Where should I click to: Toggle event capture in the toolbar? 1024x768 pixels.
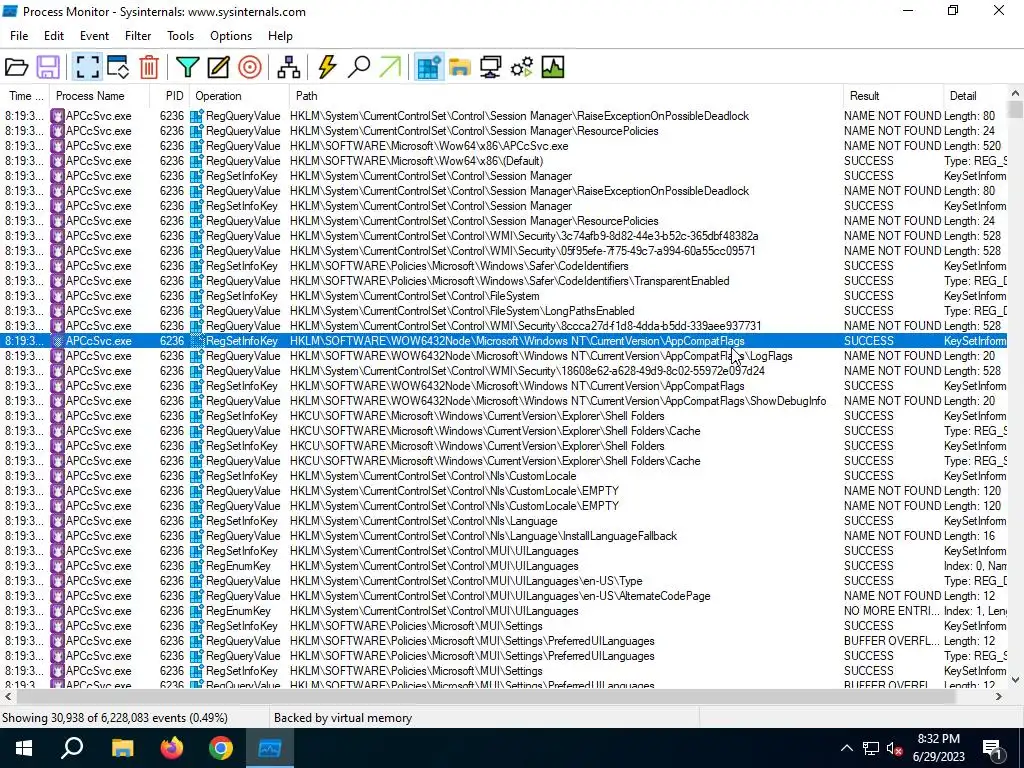(87, 67)
